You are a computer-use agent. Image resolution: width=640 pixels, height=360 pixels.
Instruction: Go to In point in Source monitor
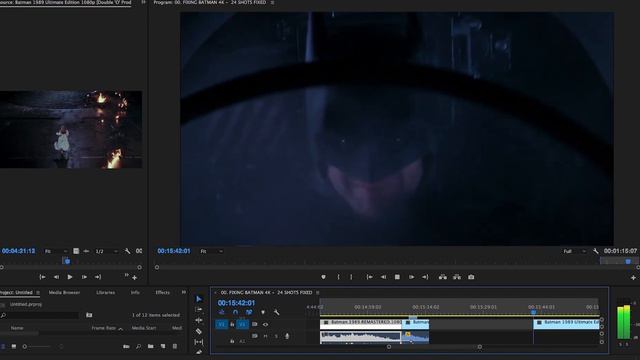(42, 277)
